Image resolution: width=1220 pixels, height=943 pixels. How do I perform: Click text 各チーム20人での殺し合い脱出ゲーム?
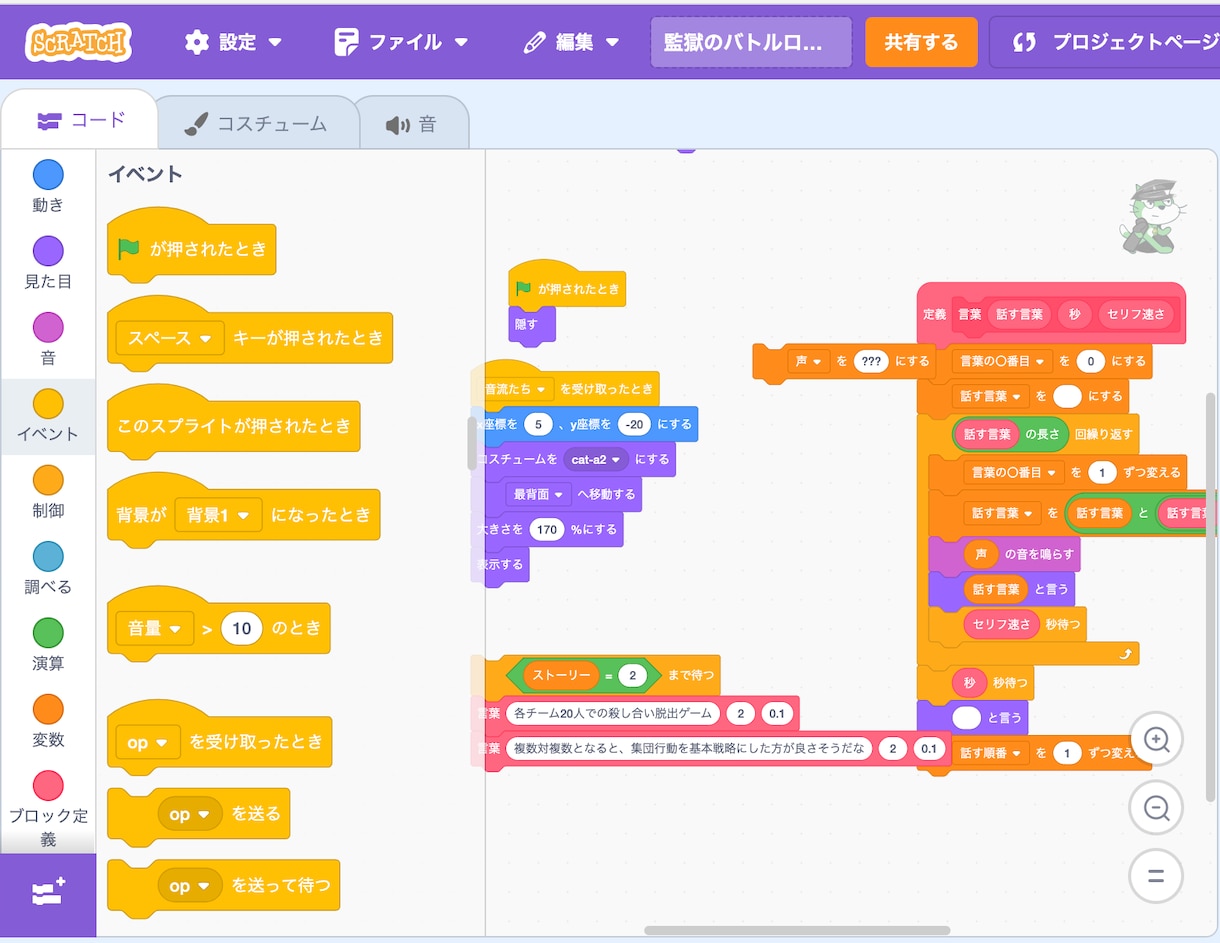pyautogui.click(x=612, y=714)
